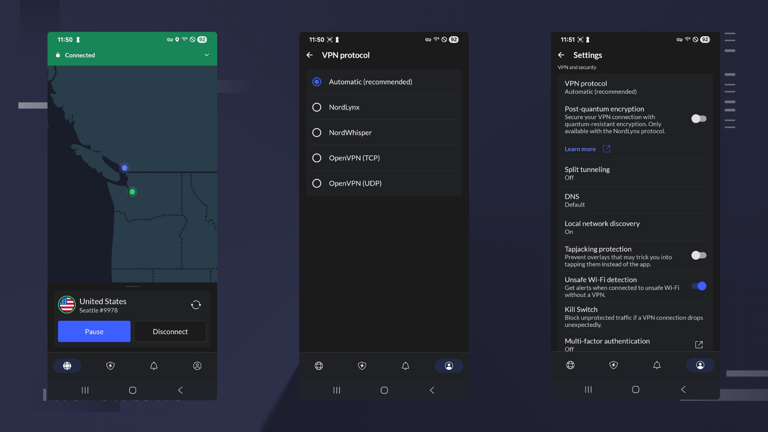Image resolution: width=768 pixels, height=432 pixels.
Task: Select Automatic (recommended) protocol
Action: point(384,82)
